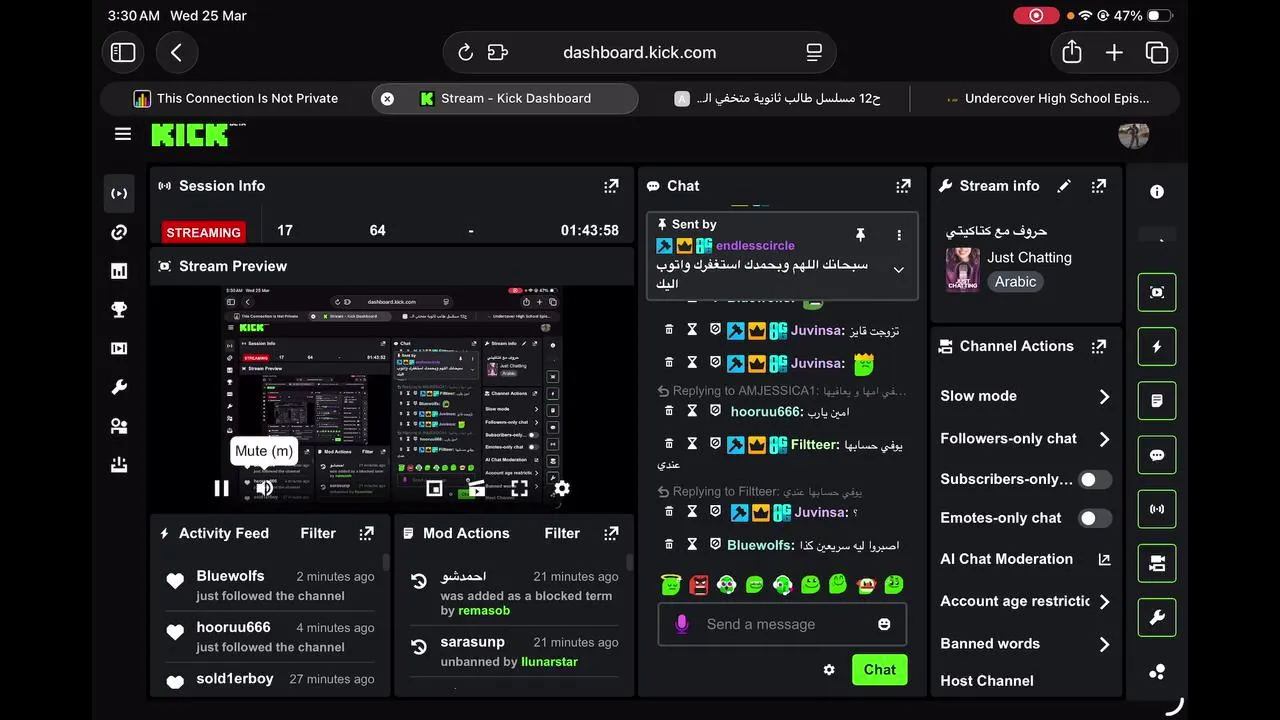This screenshot has width=1280, height=720.
Task: Edit Stream info with pencil icon
Action: click(1064, 186)
